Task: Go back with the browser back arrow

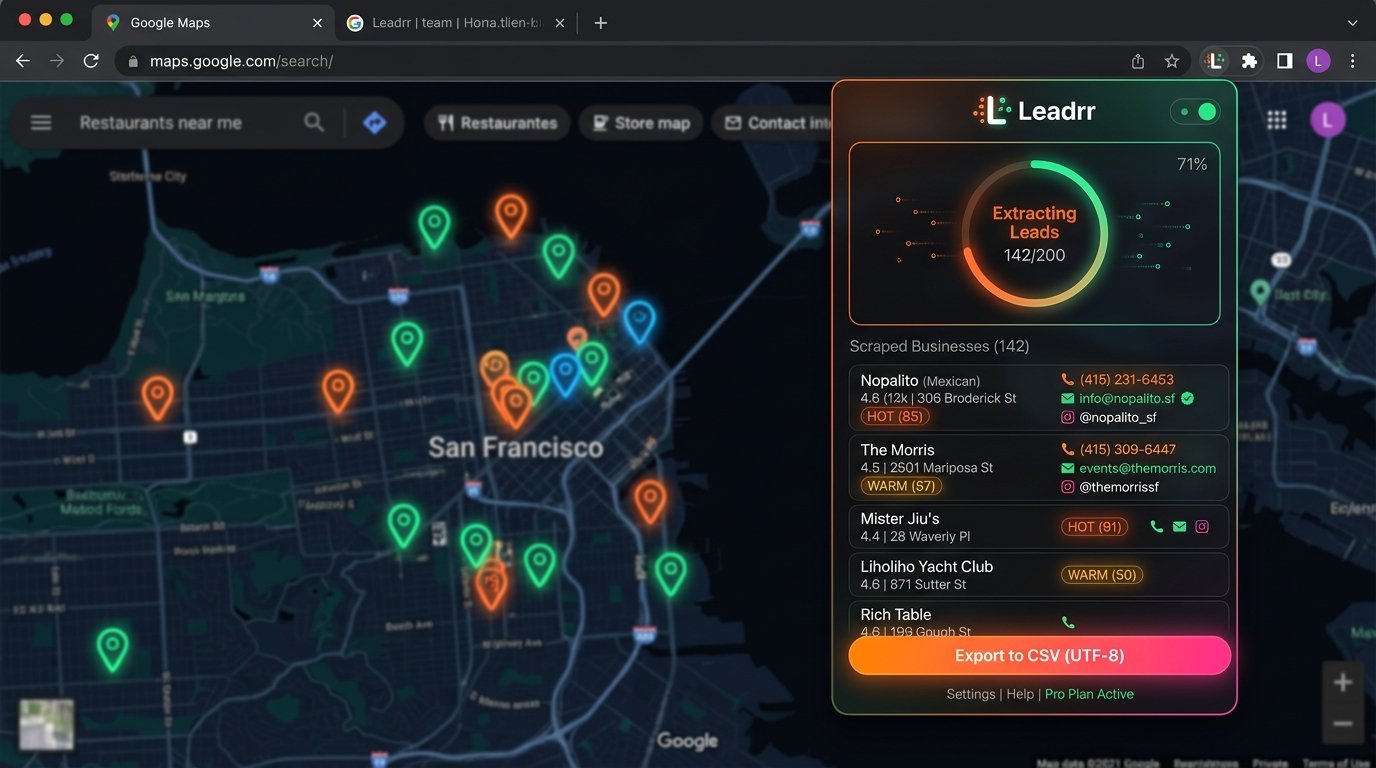Action: [x=23, y=61]
